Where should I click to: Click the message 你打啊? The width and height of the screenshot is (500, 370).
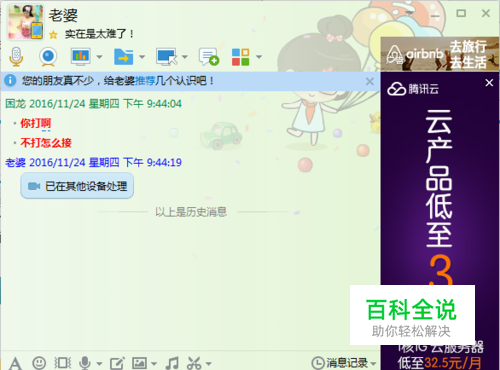(36, 123)
